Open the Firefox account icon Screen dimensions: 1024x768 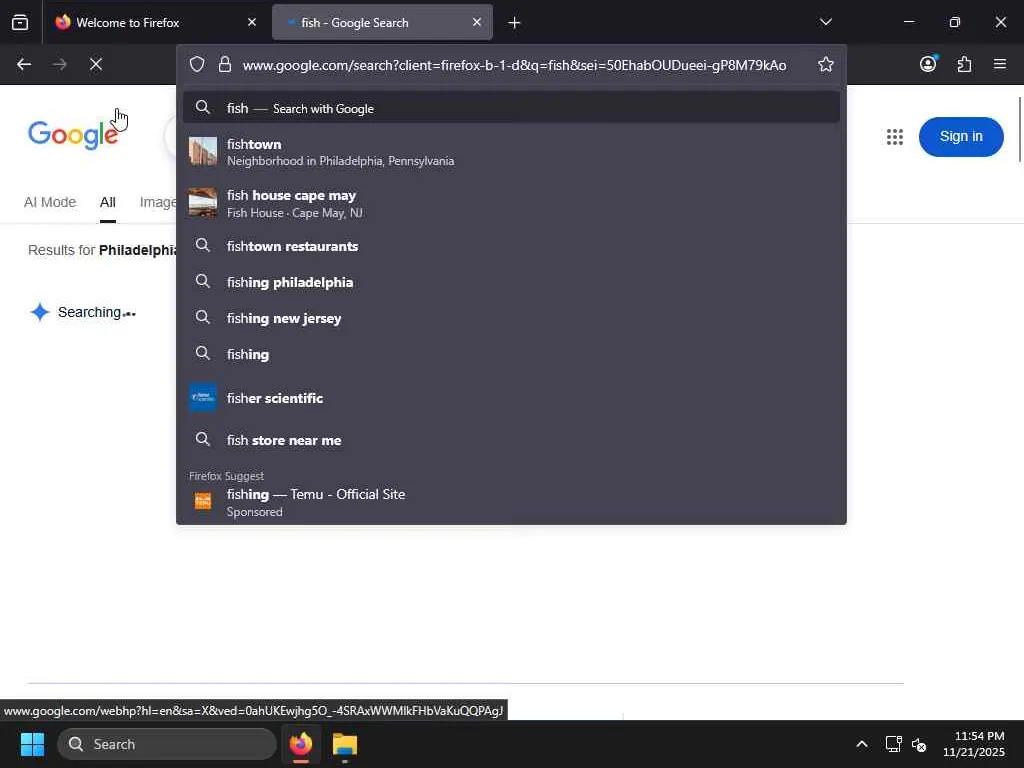click(x=928, y=64)
